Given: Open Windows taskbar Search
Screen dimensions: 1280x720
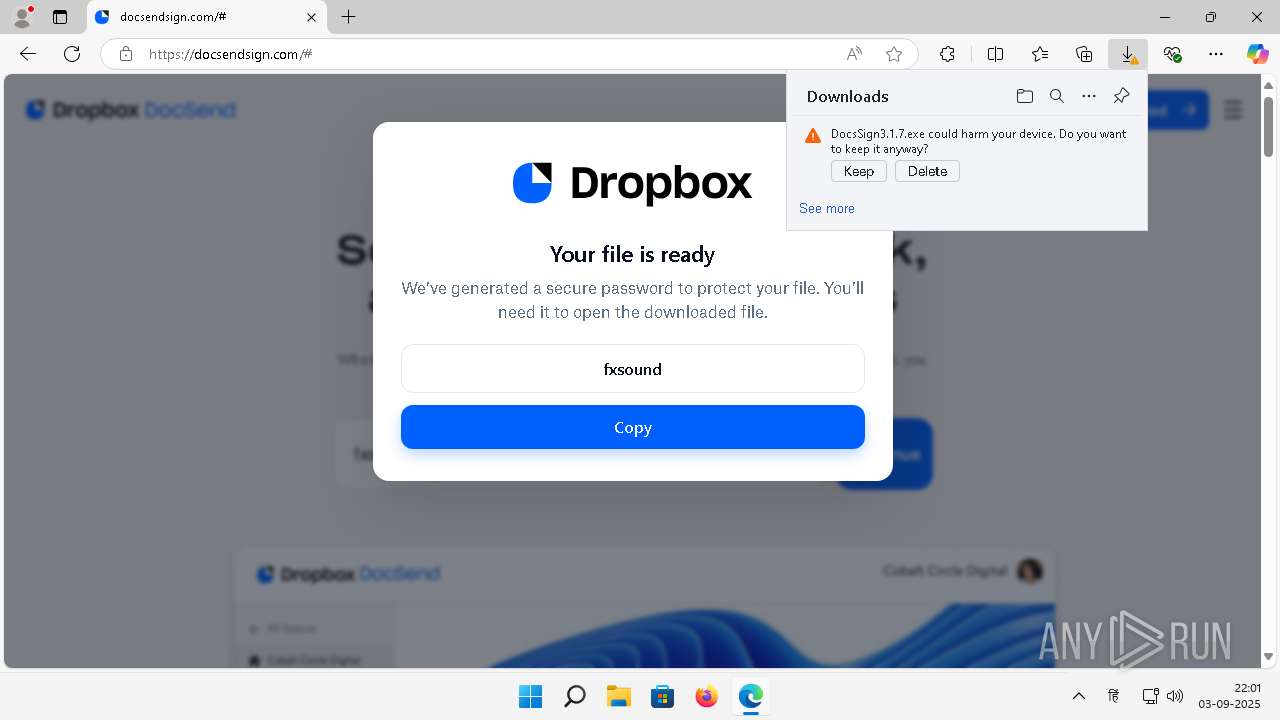Looking at the screenshot, I should [575, 696].
